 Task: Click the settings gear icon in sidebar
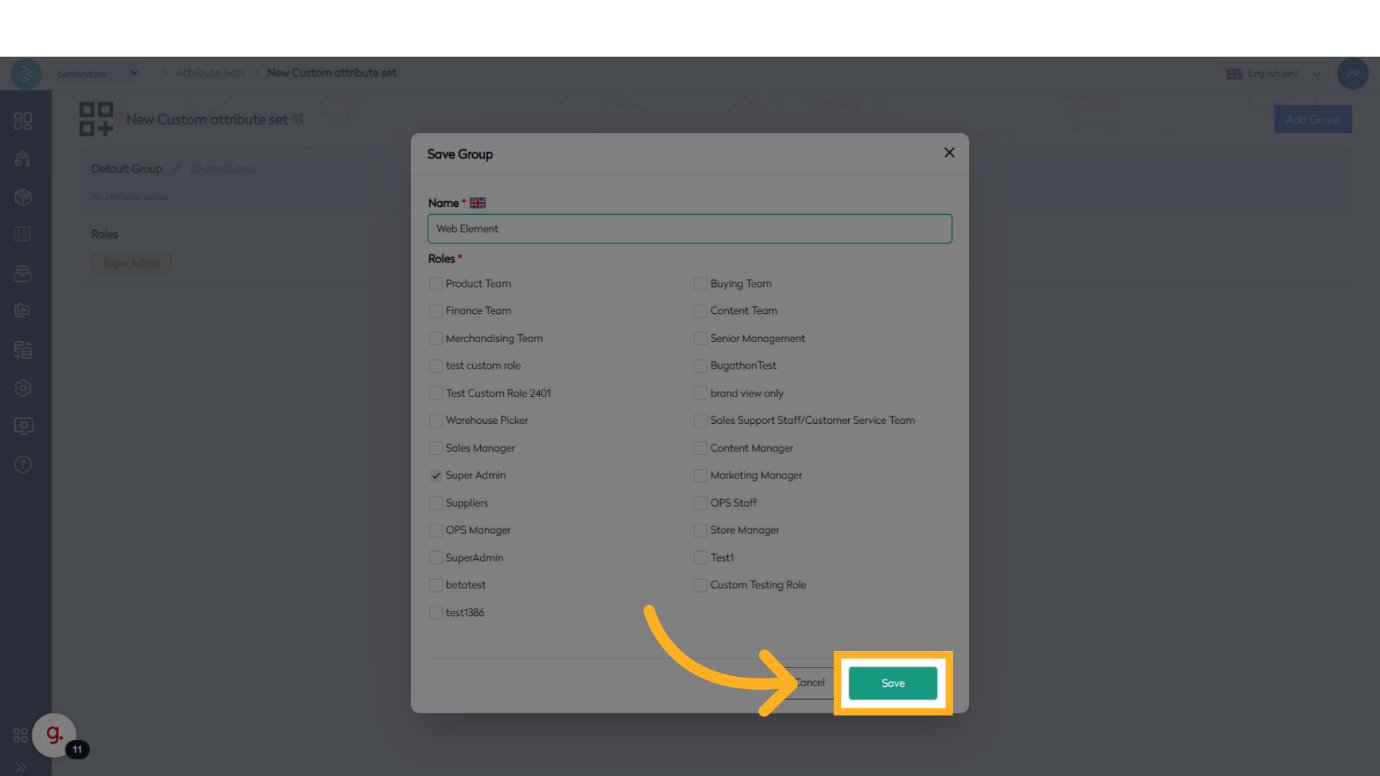coord(23,388)
